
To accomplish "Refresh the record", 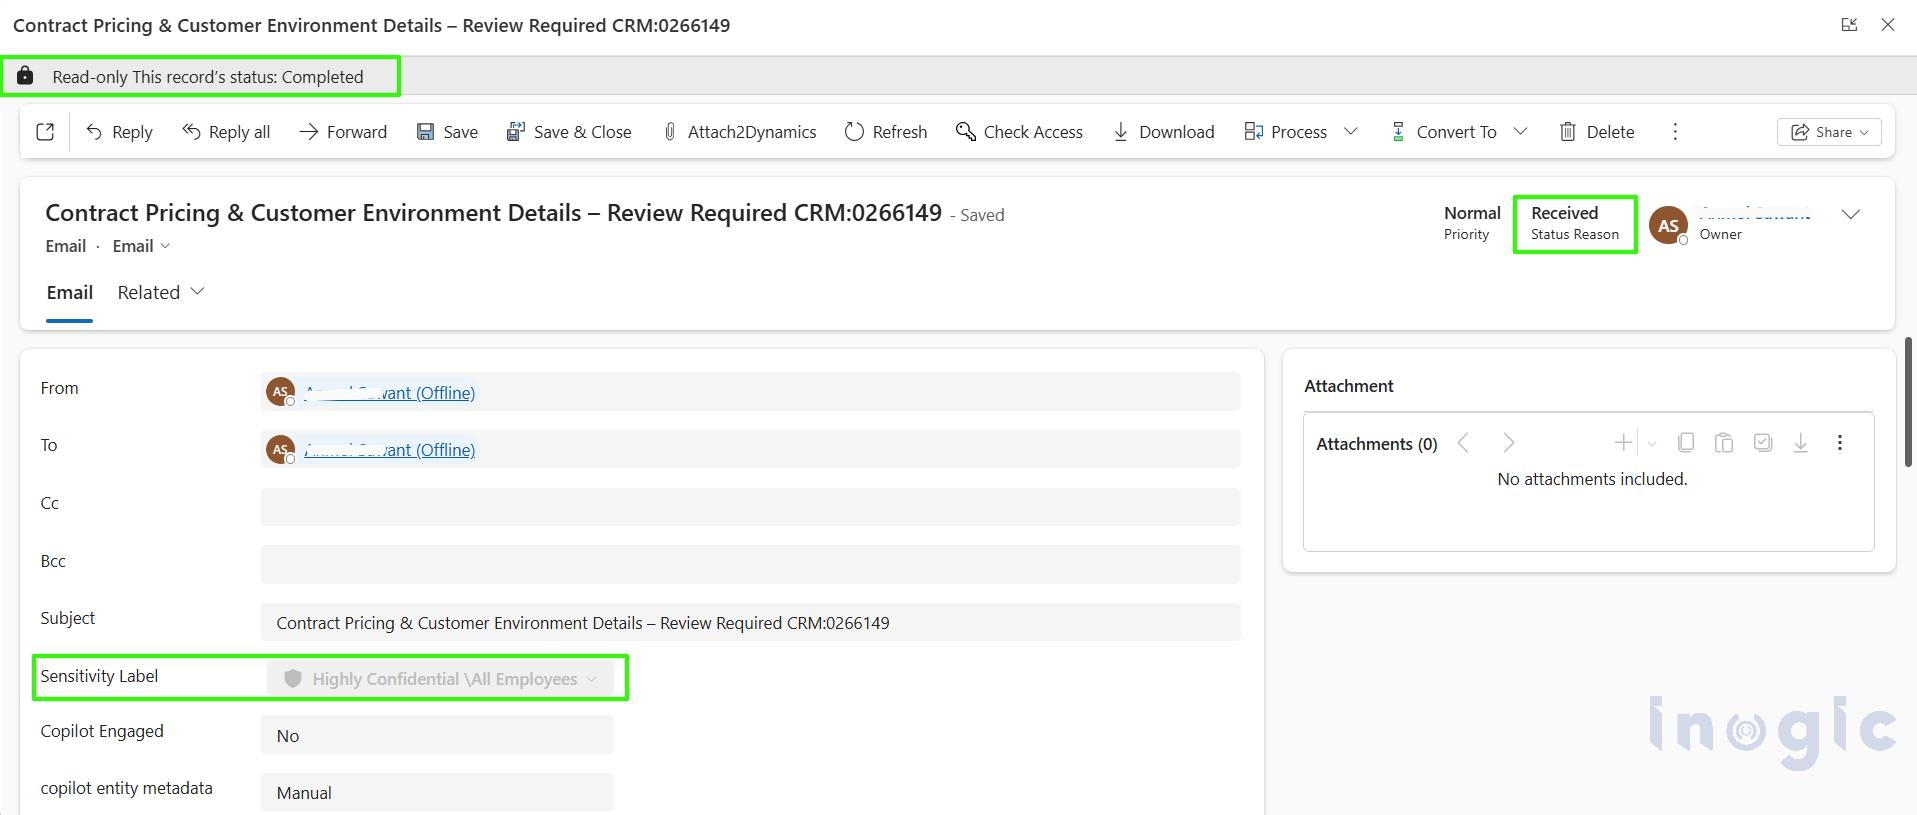I will click(x=886, y=132).
